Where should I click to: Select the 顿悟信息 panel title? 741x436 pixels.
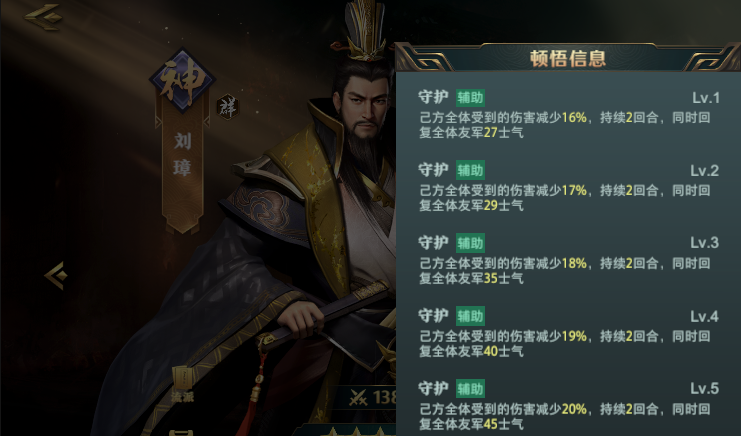pos(568,59)
